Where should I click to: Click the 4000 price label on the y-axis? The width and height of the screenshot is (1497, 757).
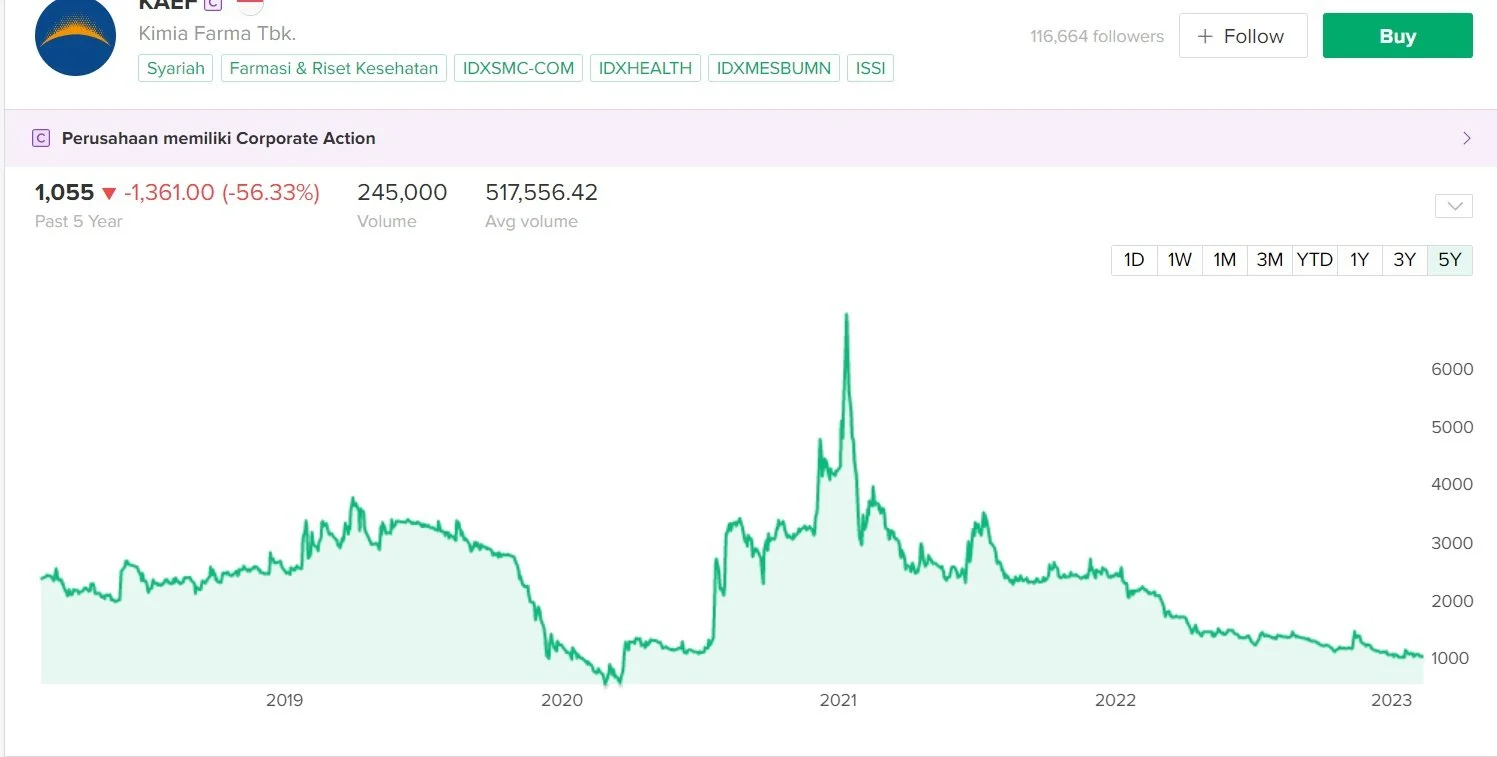1452,484
